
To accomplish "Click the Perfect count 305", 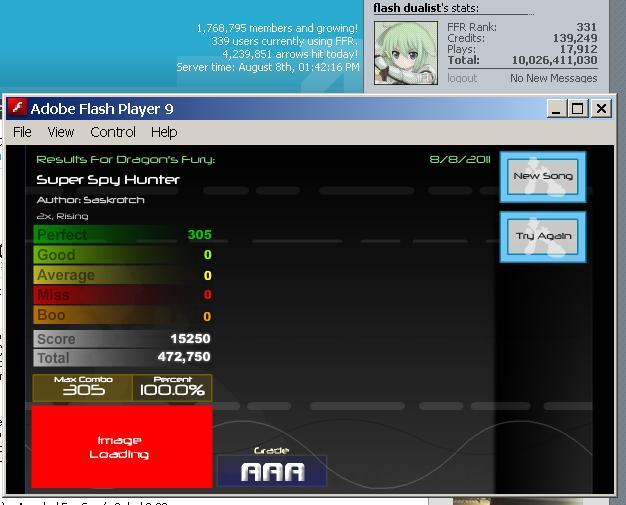I will pyautogui.click(x=200, y=234).
